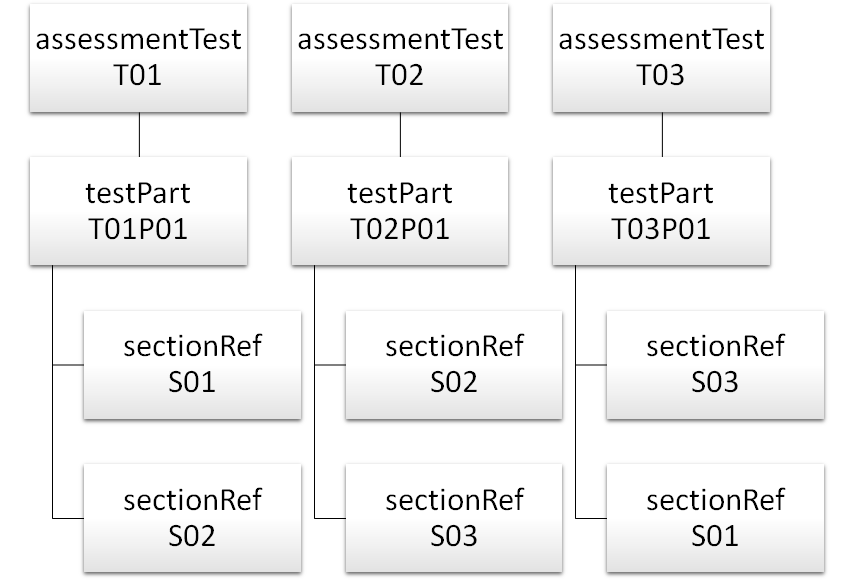Click horizontal connector stub entering sectionRef S01 below T03P01
This screenshot has width=854, height=583.
pos(591,518)
